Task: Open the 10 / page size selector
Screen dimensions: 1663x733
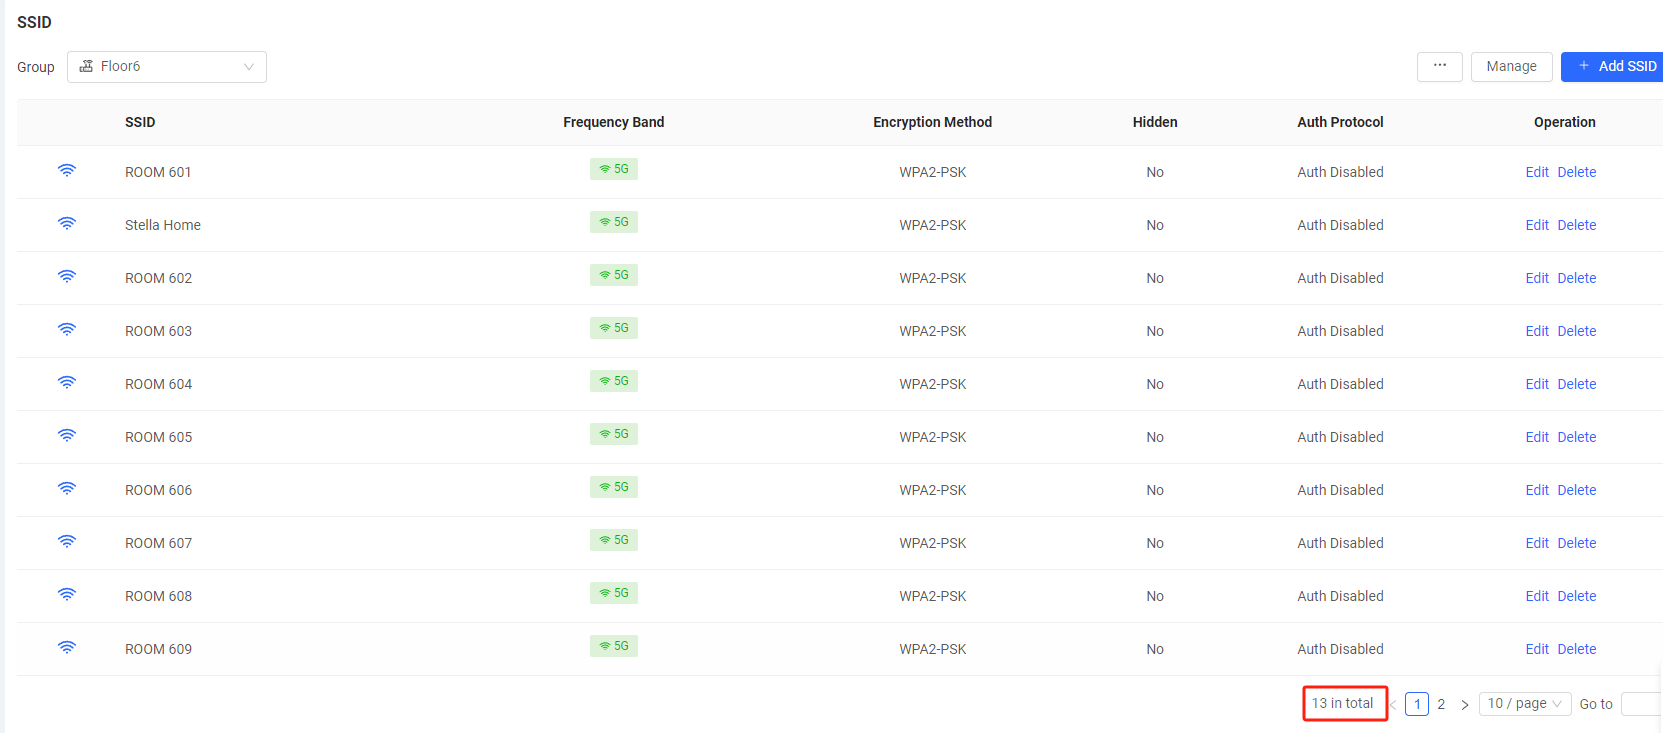Action: [x=1524, y=704]
